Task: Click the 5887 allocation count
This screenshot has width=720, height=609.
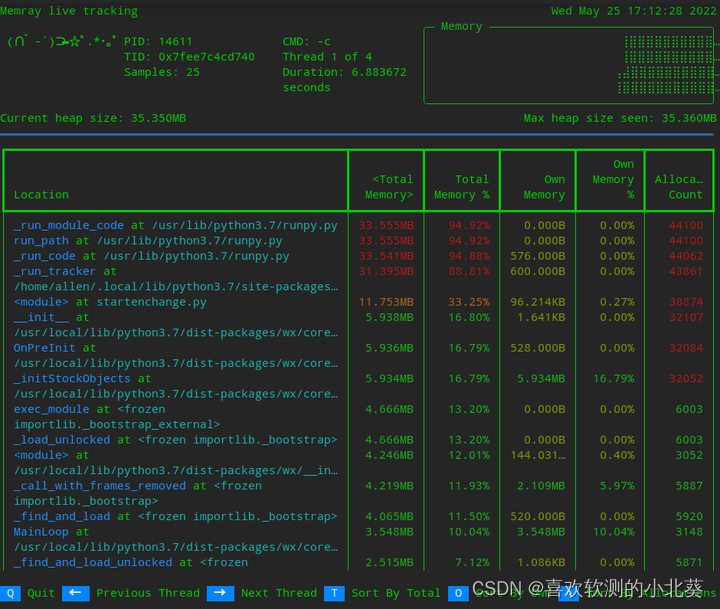Action: [689, 486]
